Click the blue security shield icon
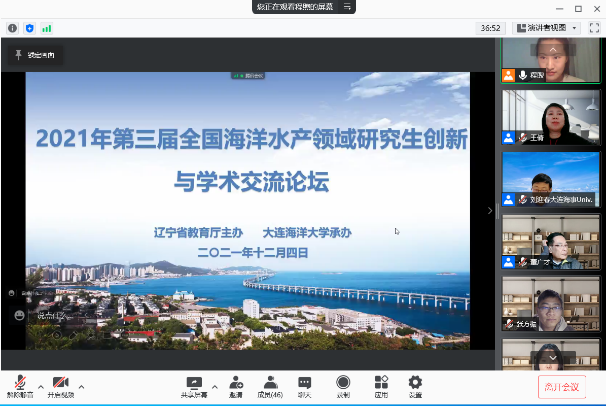This screenshot has width=606, height=406. click(x=30, y=28)
